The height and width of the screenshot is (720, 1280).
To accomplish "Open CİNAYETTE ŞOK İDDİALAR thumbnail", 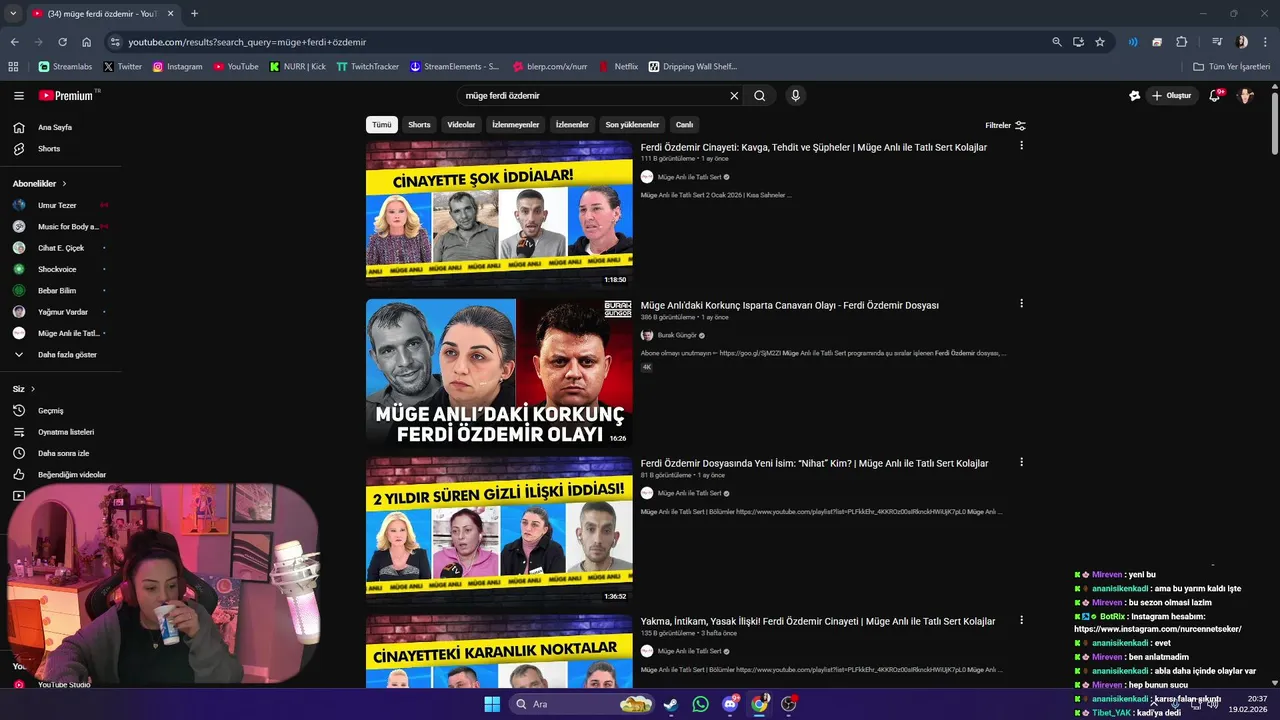I will [x=499, y=213].
